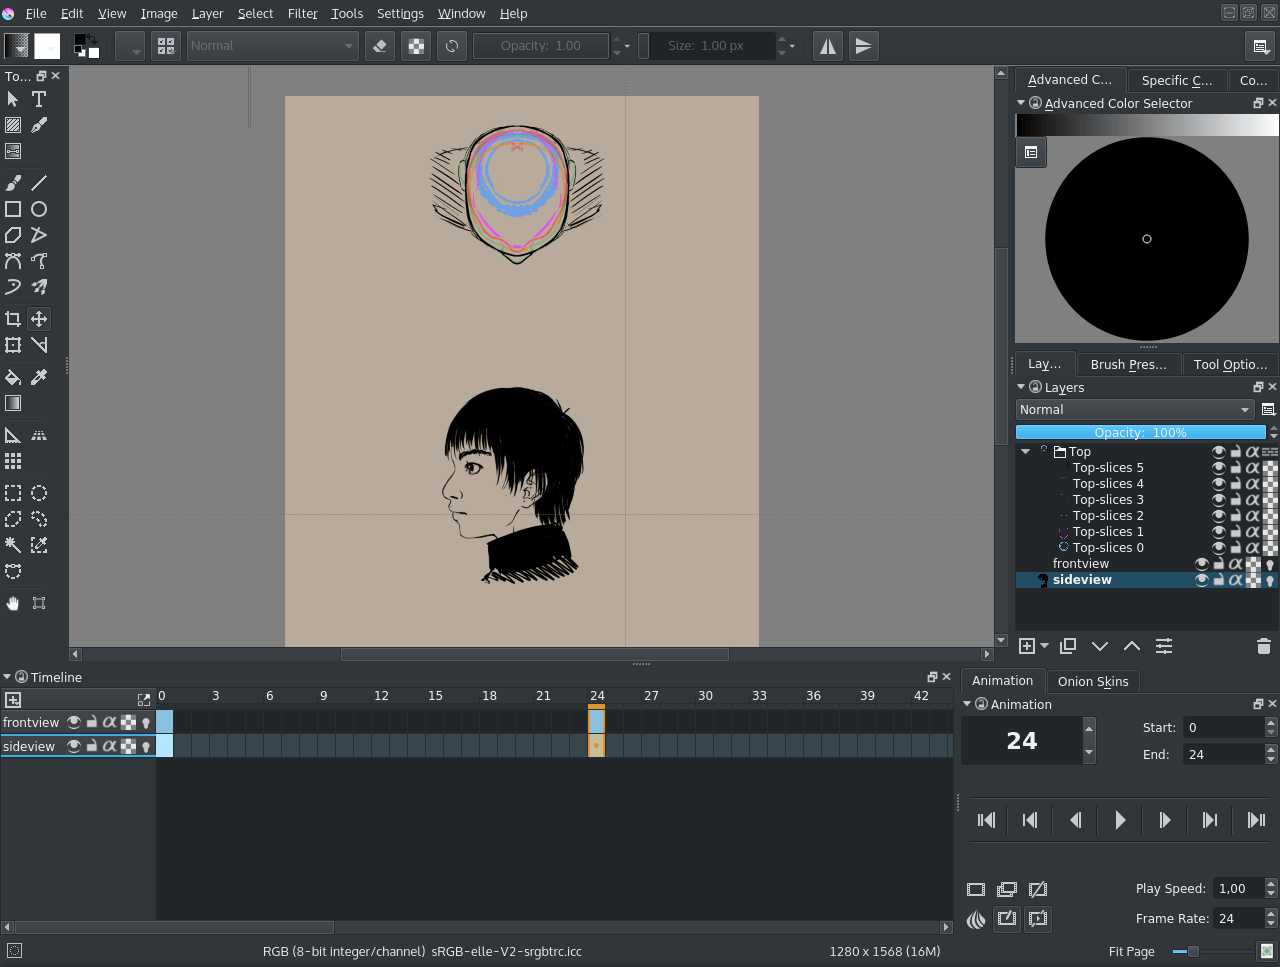1280x967 pixels.
Task: Select the Rectangular Selection tool
Action: (x=13, y=493)
